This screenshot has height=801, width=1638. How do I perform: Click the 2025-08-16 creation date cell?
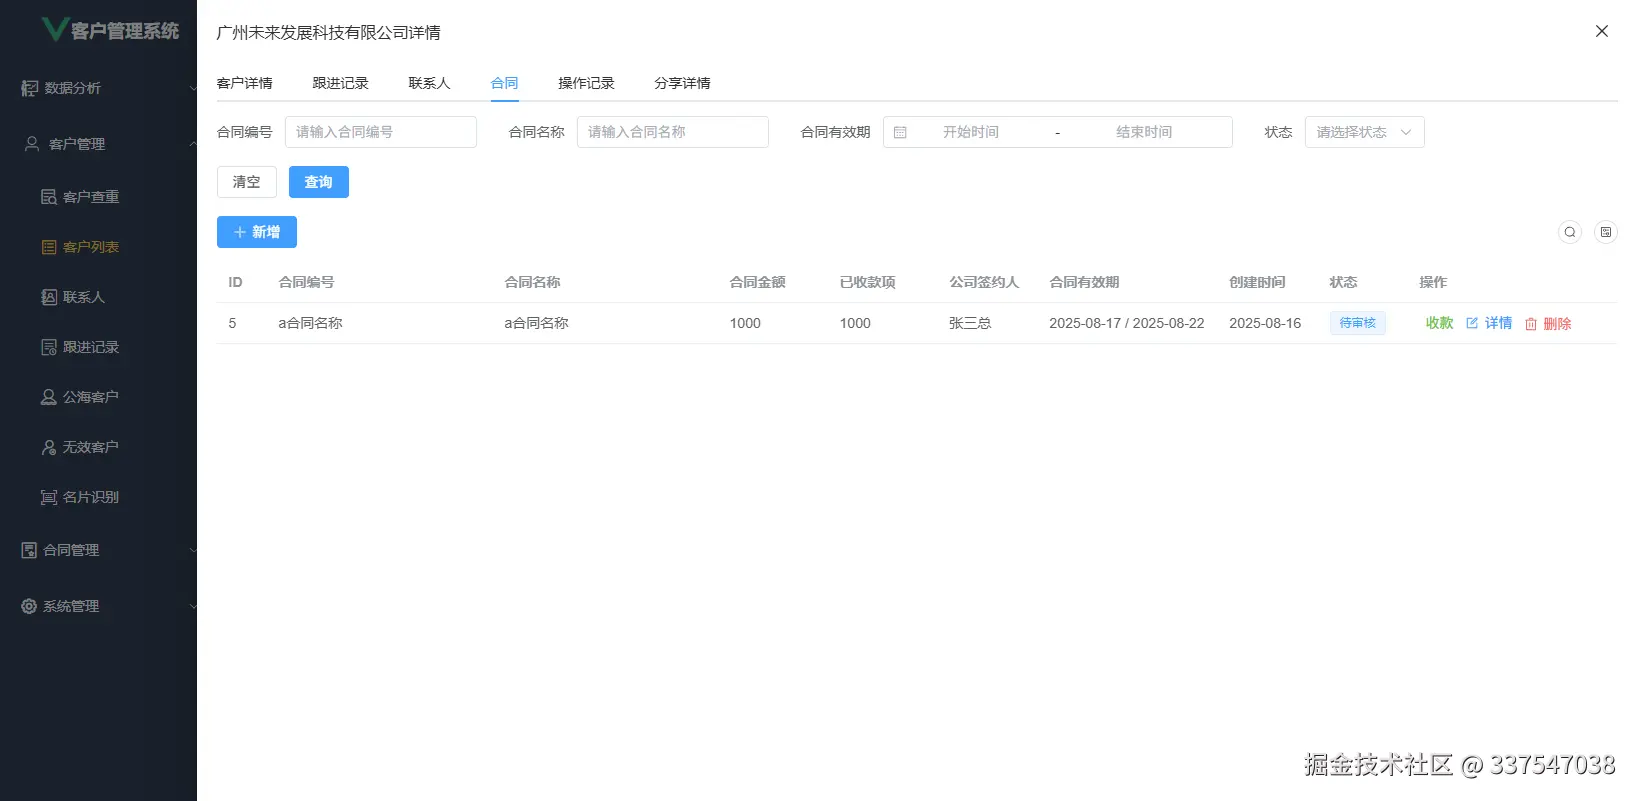tap(1265, 323)
